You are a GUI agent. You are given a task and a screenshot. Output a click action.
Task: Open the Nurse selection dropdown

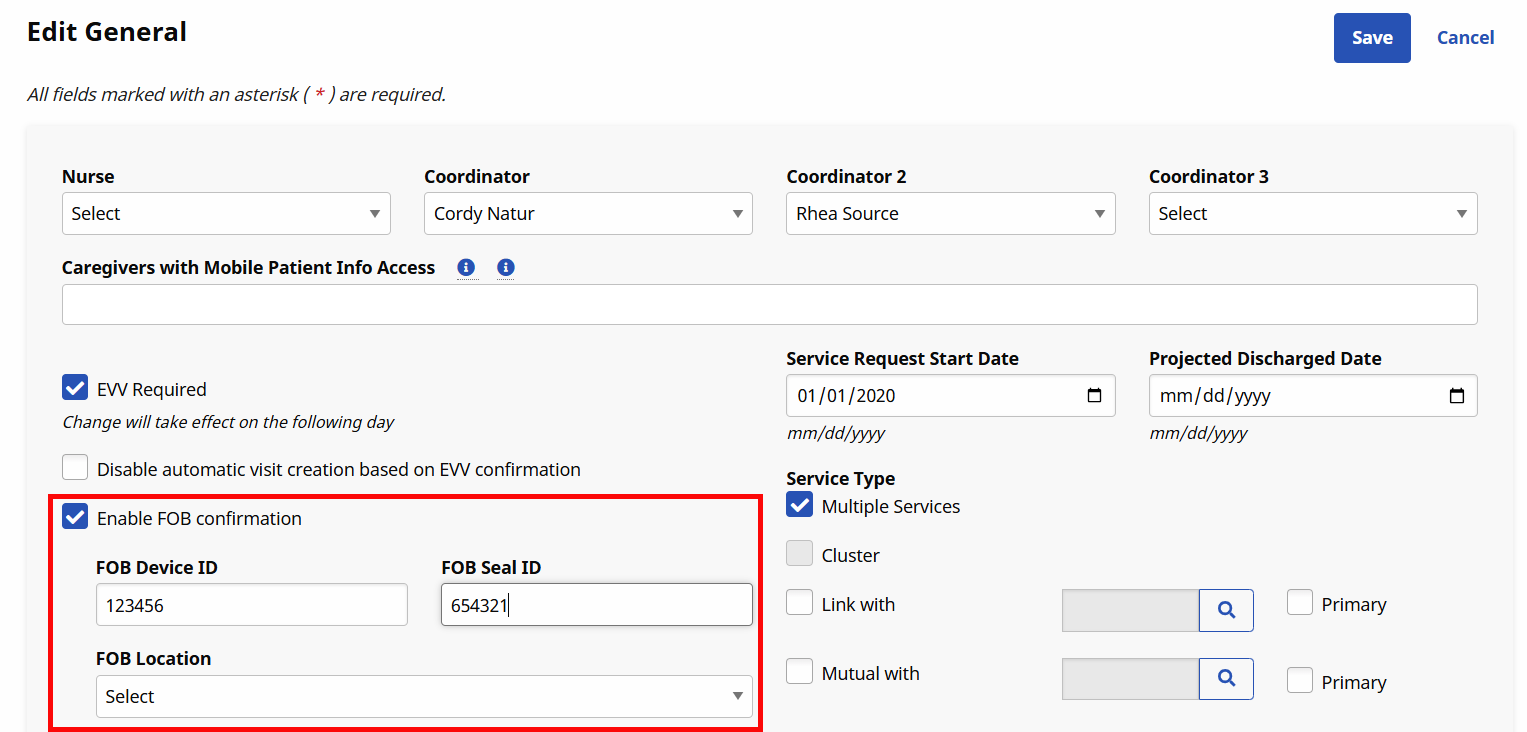point(225,213)
